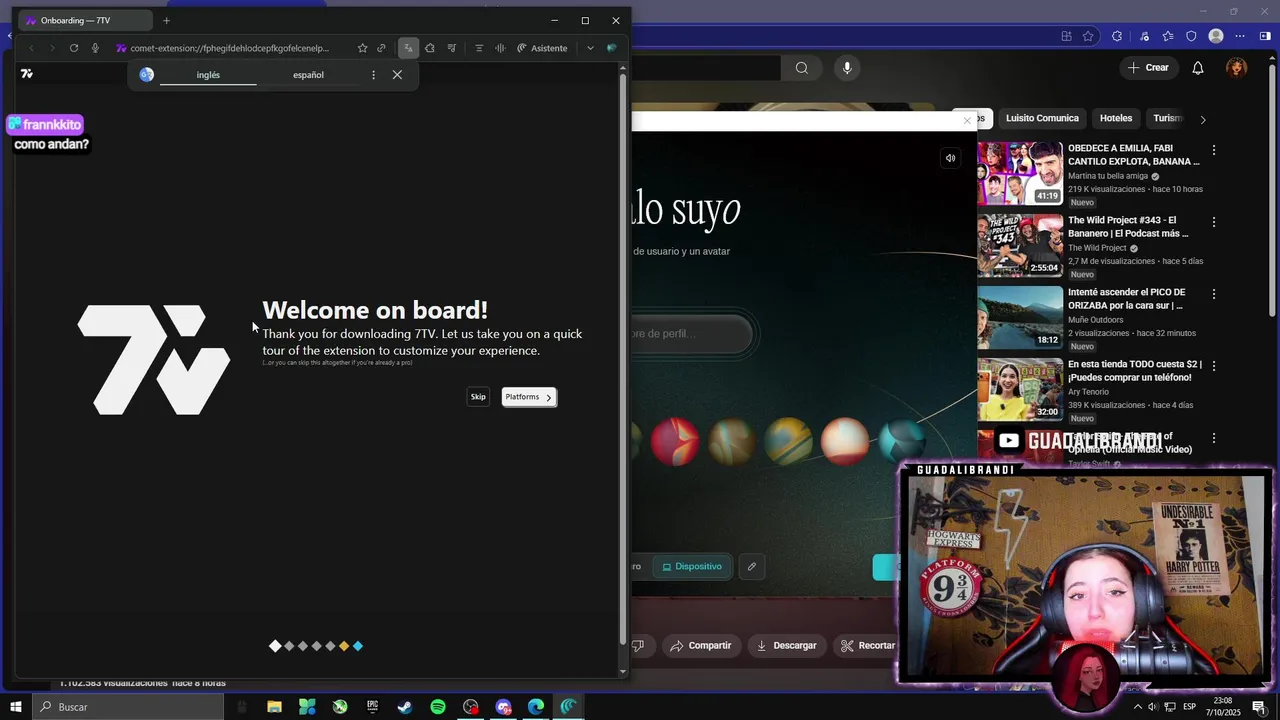Download the video with Descargar
The image size is (1280, 720).
786,646
